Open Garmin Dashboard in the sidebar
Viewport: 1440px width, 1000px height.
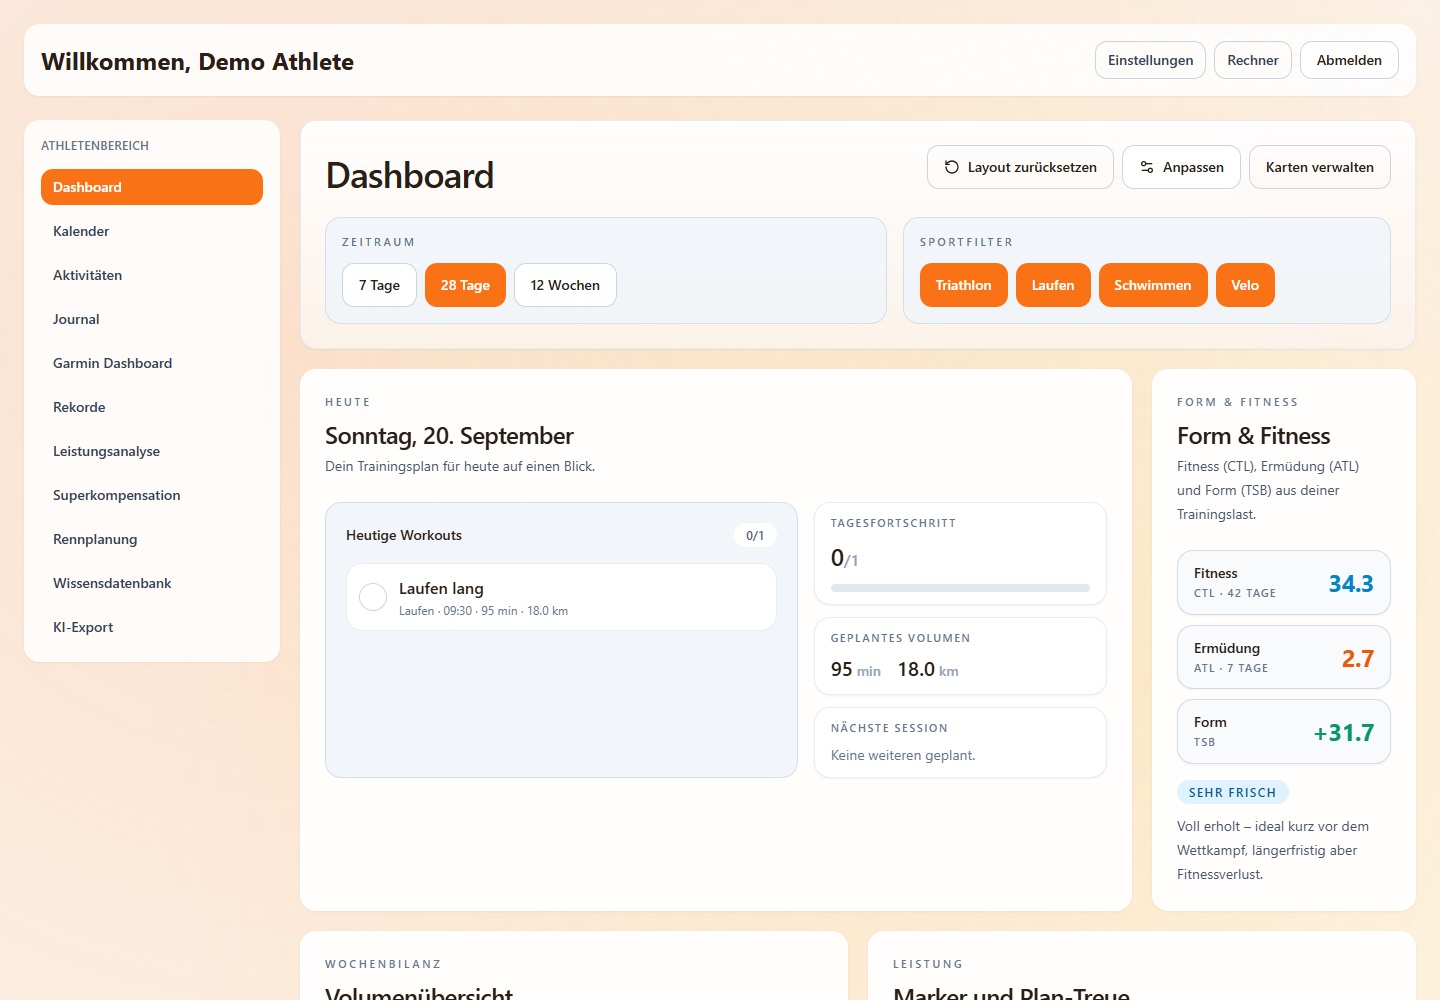tap(152, 363)
